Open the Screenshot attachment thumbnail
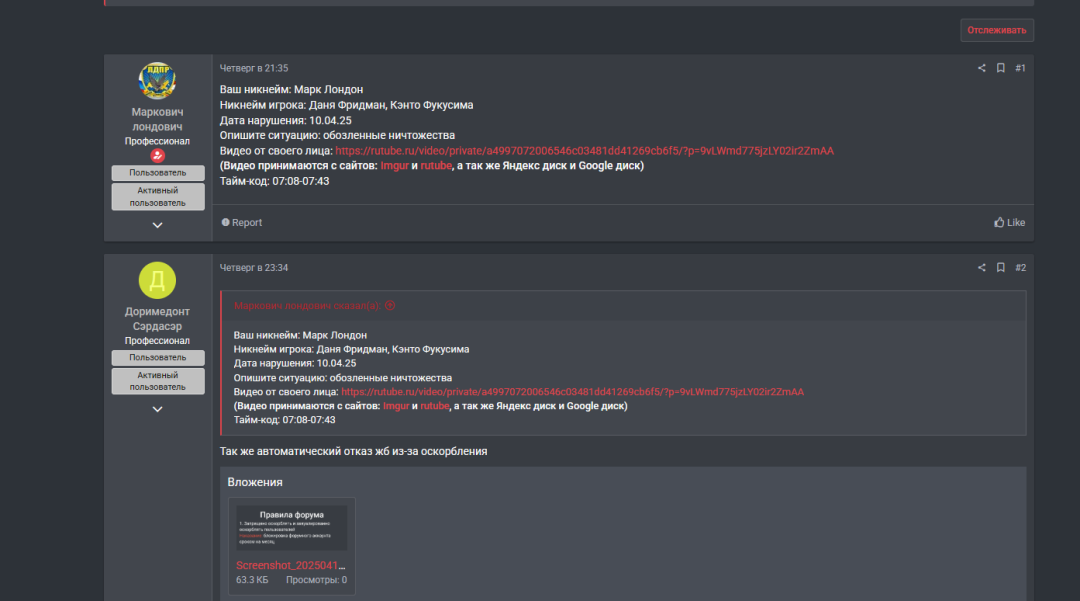This screenshot has width=1080, height=601. pyautogui.click(x=291, y=528)
